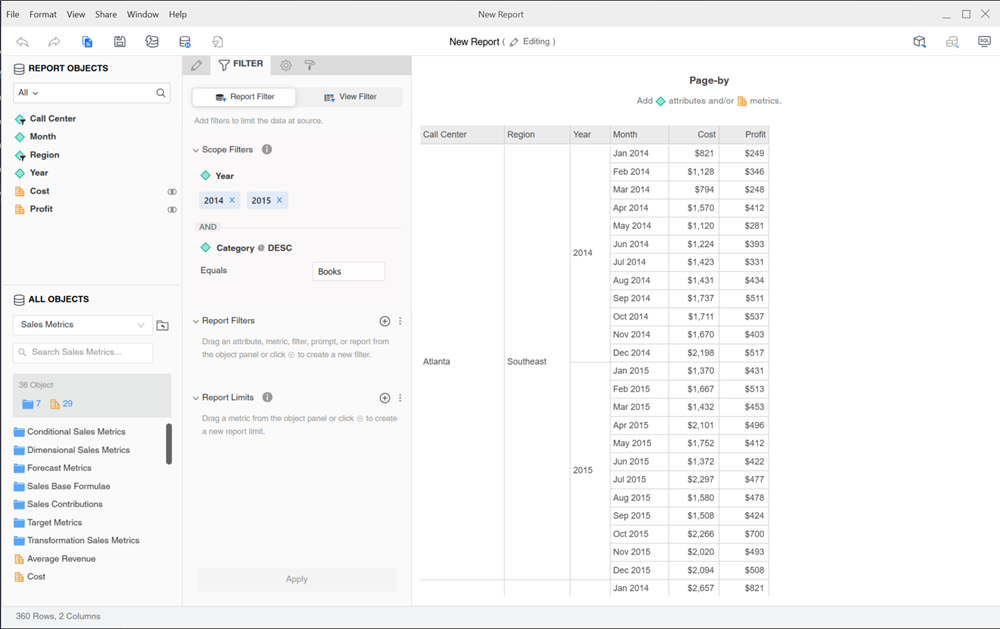
Task: Collapse the Scope Filters section
Action: point(196,150)
